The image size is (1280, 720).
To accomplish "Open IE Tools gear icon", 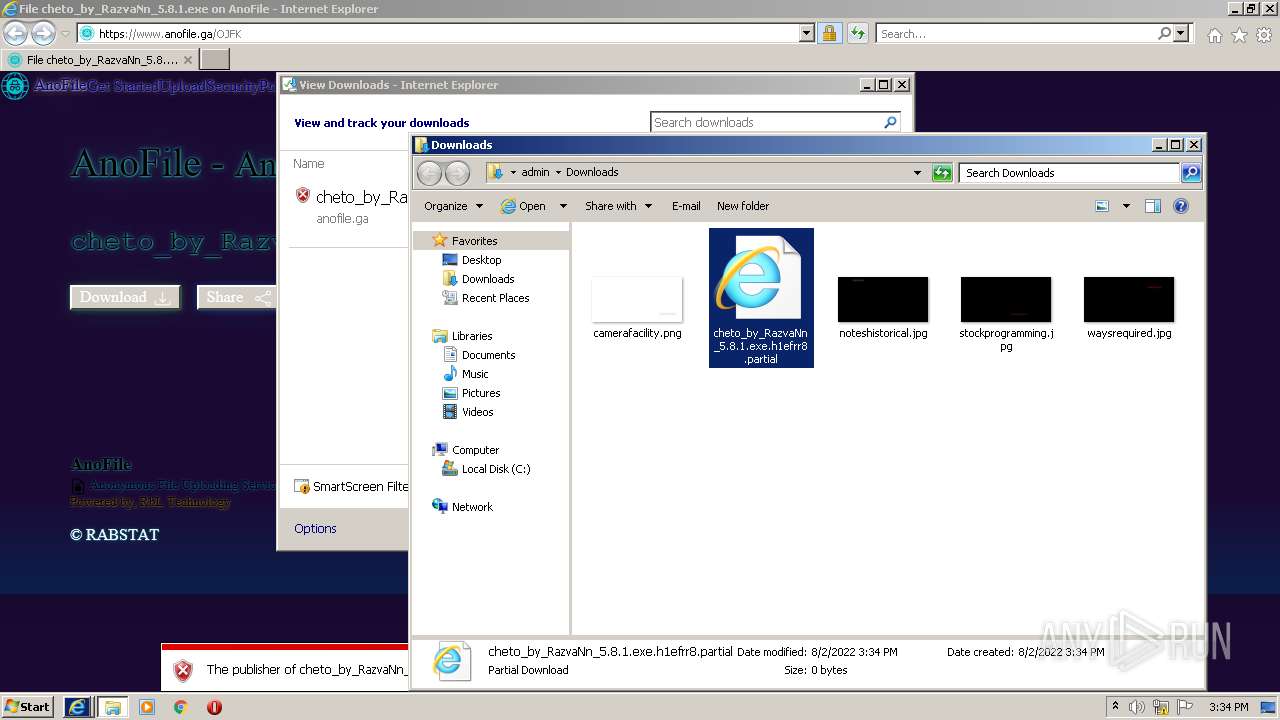I will [x=1264, y=35].
